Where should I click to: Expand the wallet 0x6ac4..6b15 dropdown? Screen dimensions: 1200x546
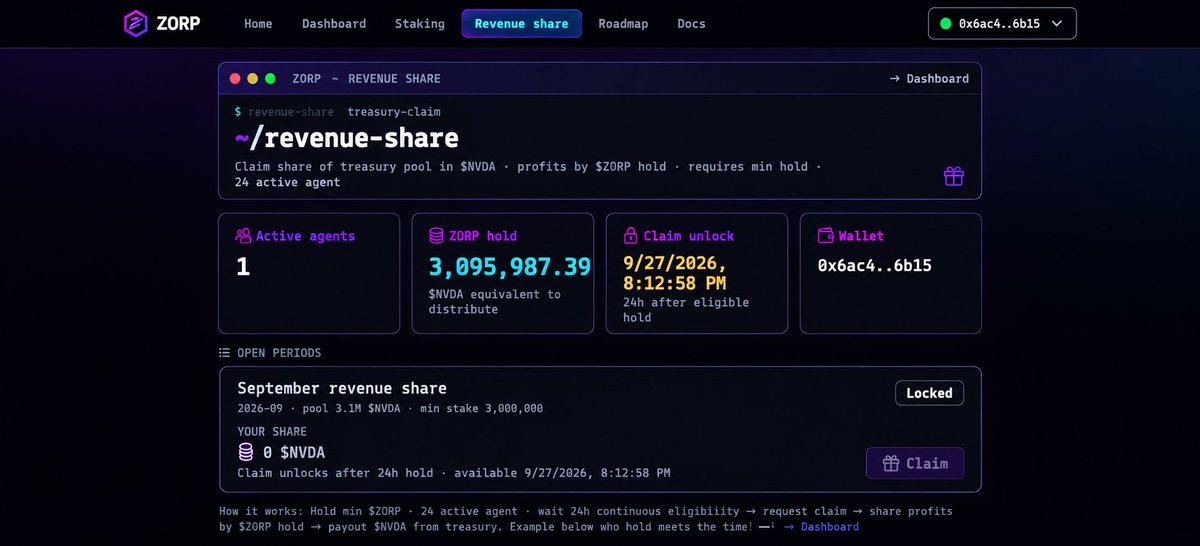[x=1003, y=23]
